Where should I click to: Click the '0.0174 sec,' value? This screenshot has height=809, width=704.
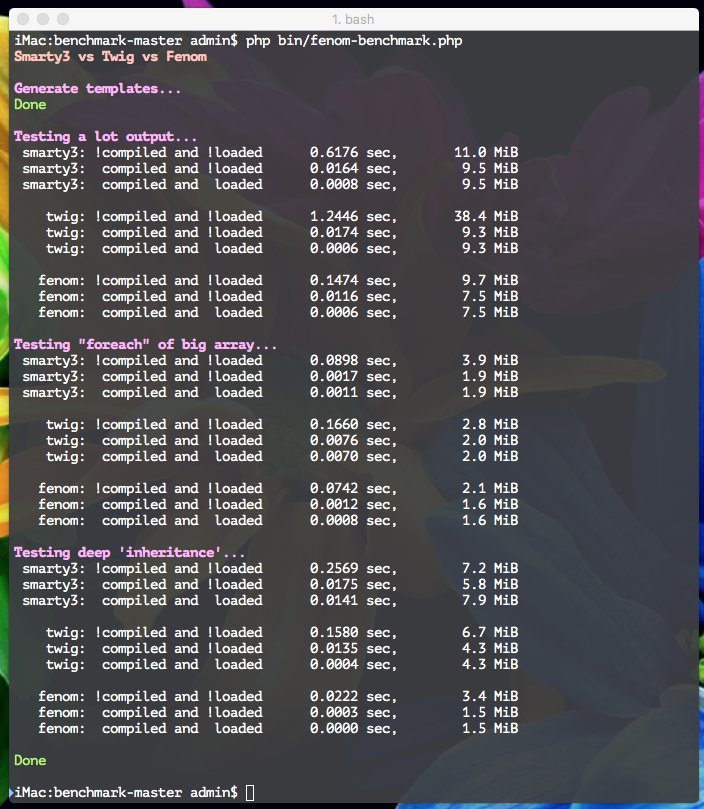pos(353,233)
